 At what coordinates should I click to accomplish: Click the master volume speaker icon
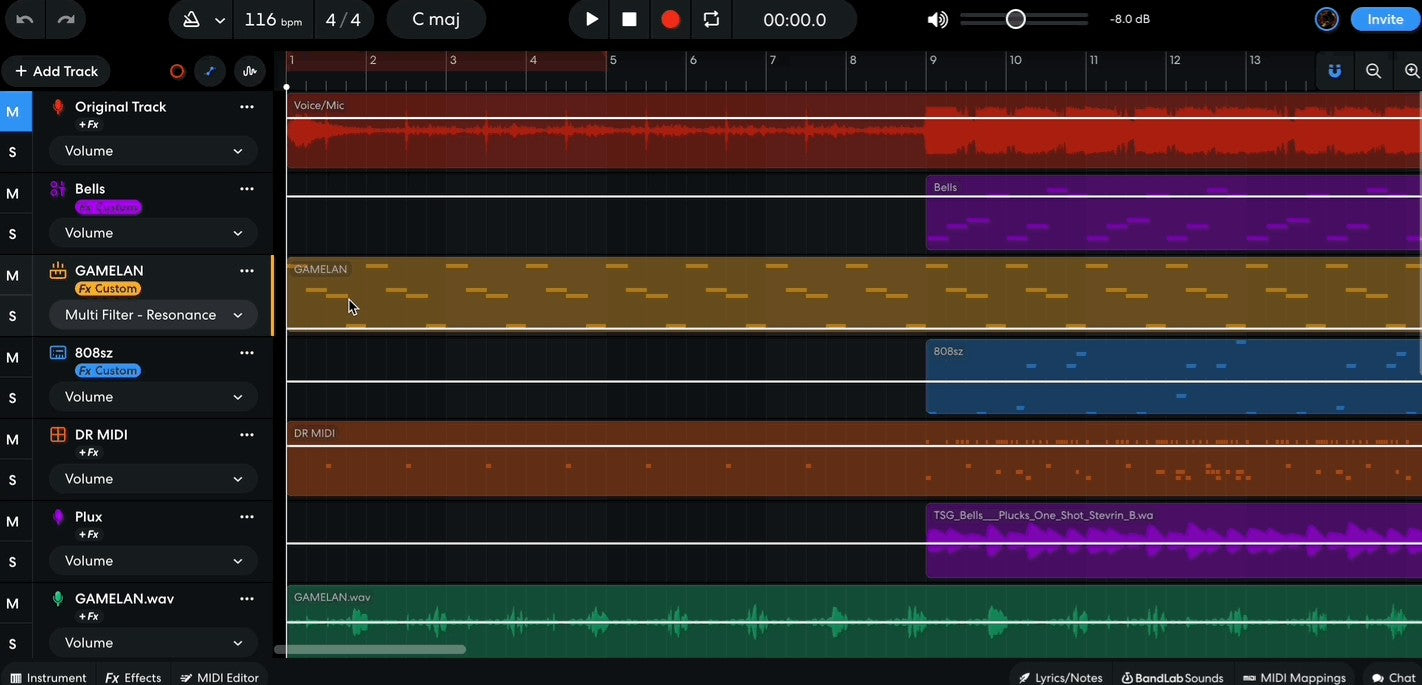pos(936,18)
